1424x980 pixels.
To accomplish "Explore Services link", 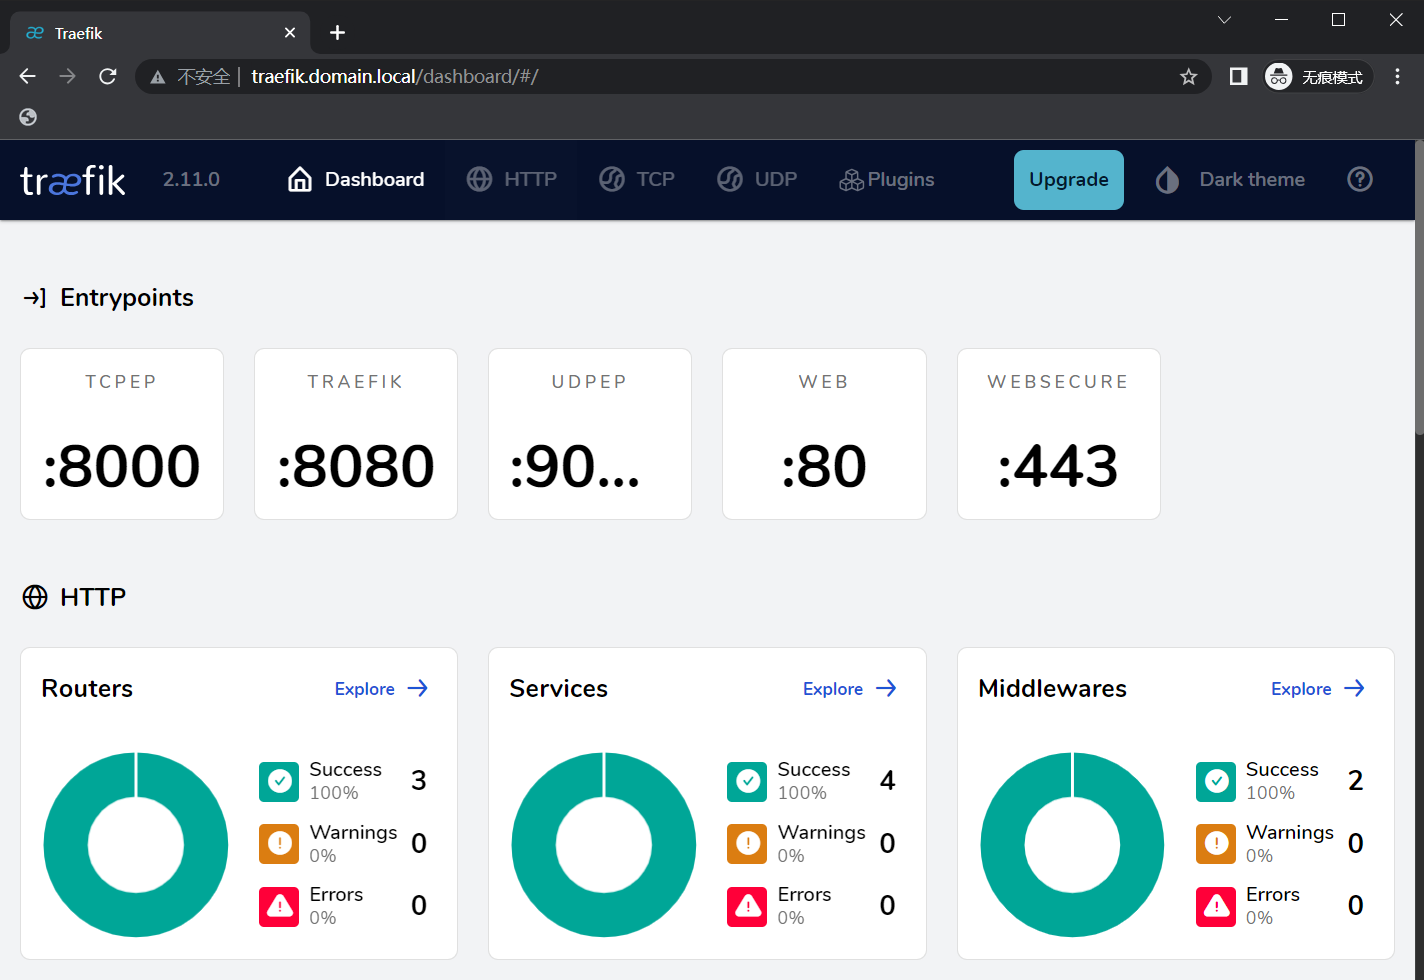I will [x=832, y=689].
